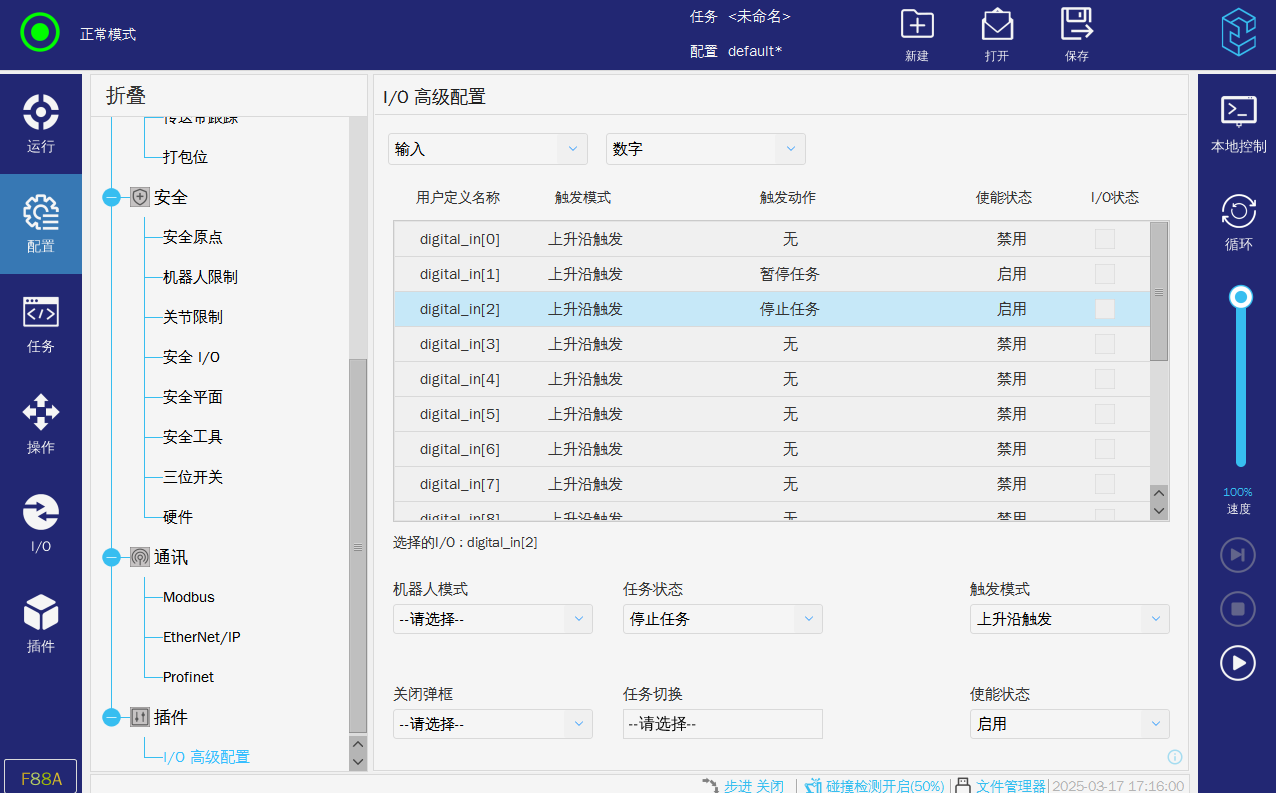Toggle I/O state checkbox for digital_in[2]
1276x793 pixels.
point(1104,309)
